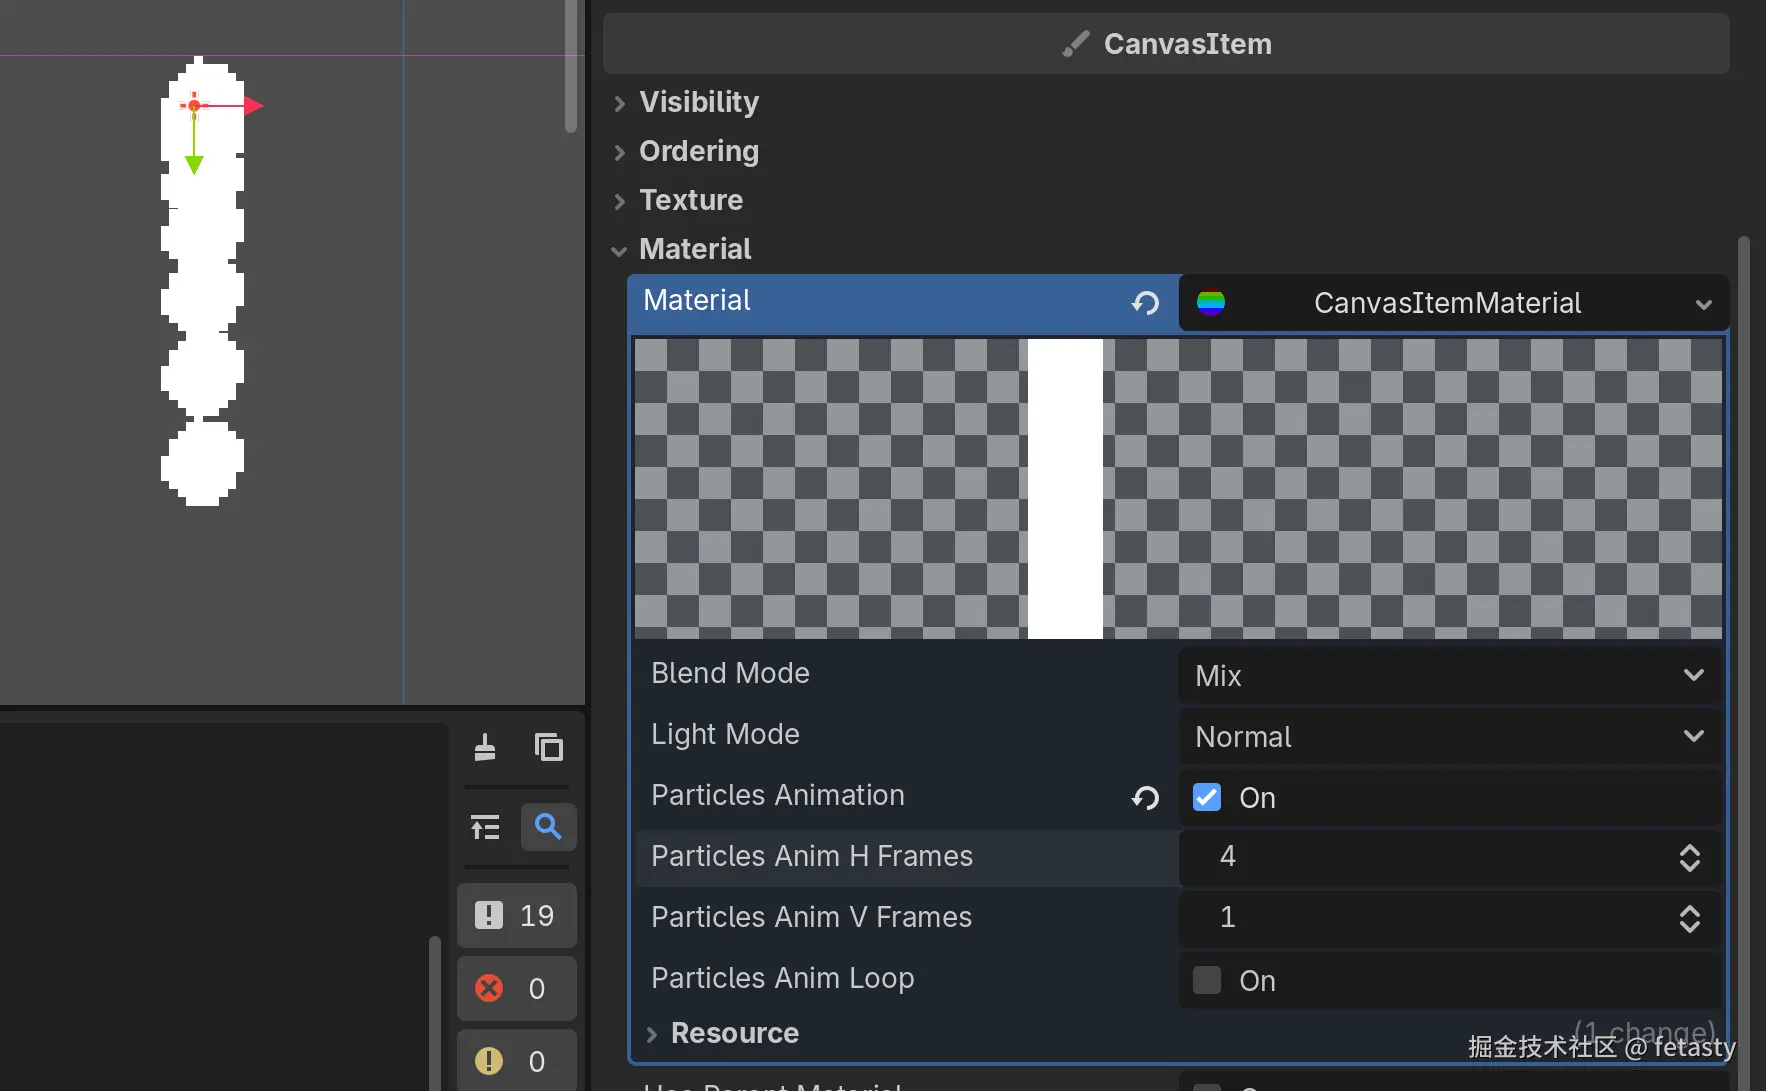Click the copy output icon
Image resolution: width=1766 pixels, height=1091 pixels.
pyautogui.click(x=548, y=747)
